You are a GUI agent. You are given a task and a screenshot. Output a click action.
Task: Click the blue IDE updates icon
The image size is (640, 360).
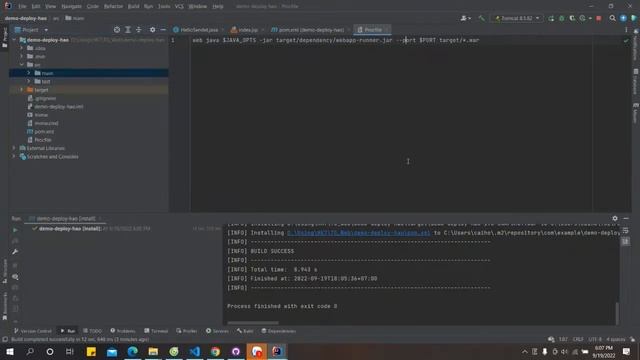click(x=623, y=18)
